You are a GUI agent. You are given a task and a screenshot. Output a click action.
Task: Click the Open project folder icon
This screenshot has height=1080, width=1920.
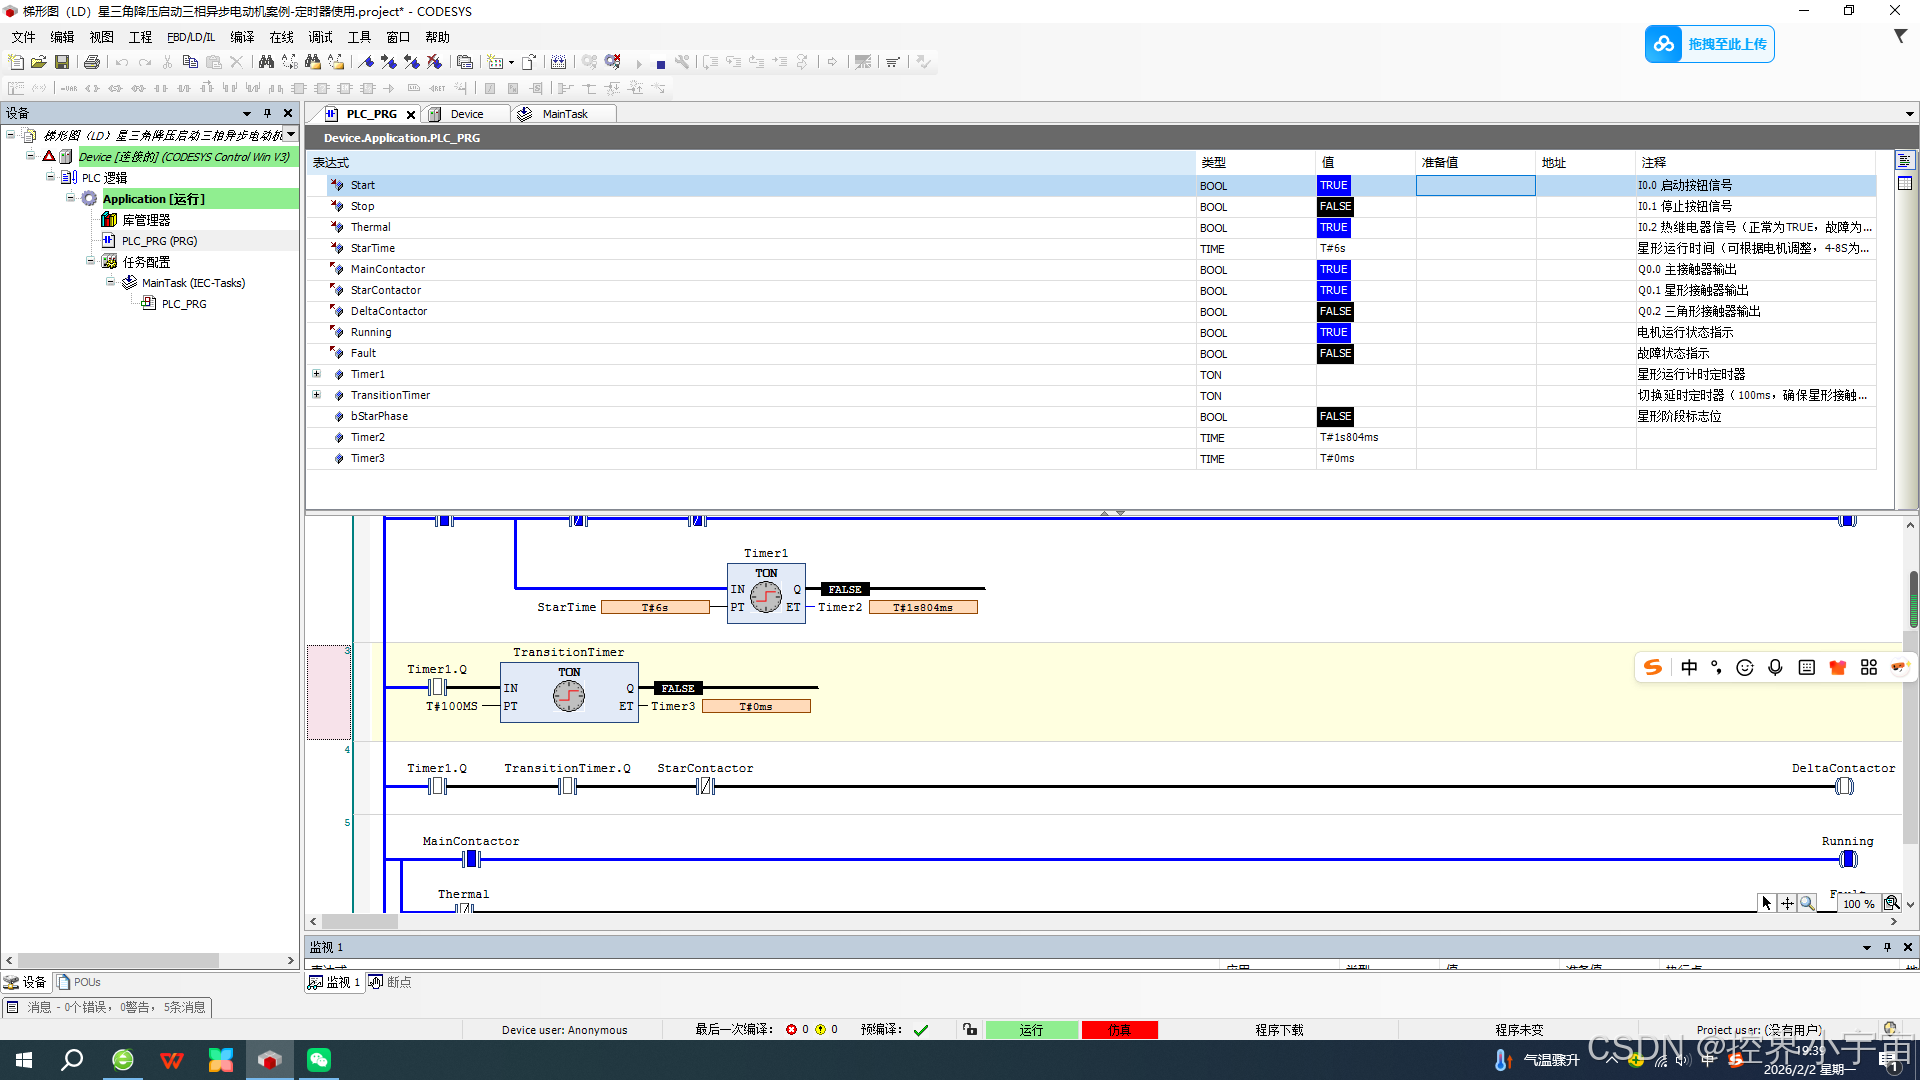tap(39, 62)
